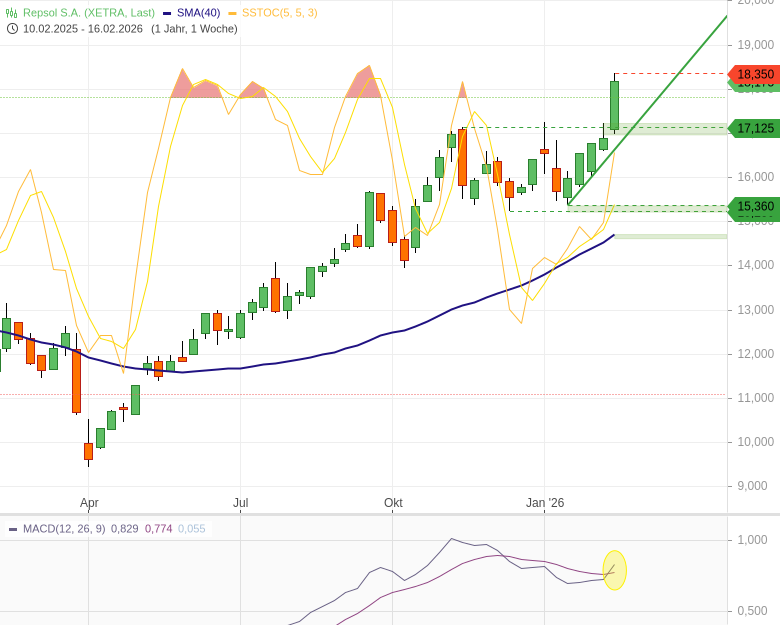Click the dark blue SMA(40) legend marker
The image size is (780, 625).
167,13
